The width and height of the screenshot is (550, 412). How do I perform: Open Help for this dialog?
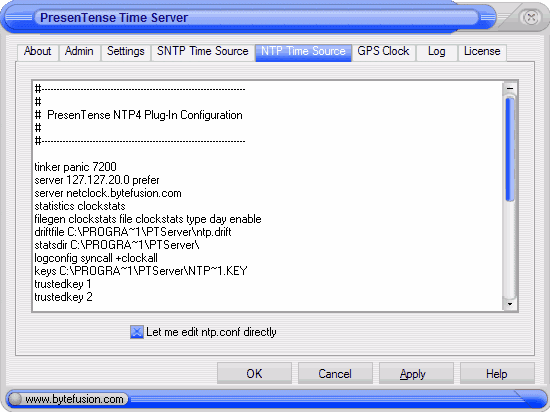click(497, 373)
